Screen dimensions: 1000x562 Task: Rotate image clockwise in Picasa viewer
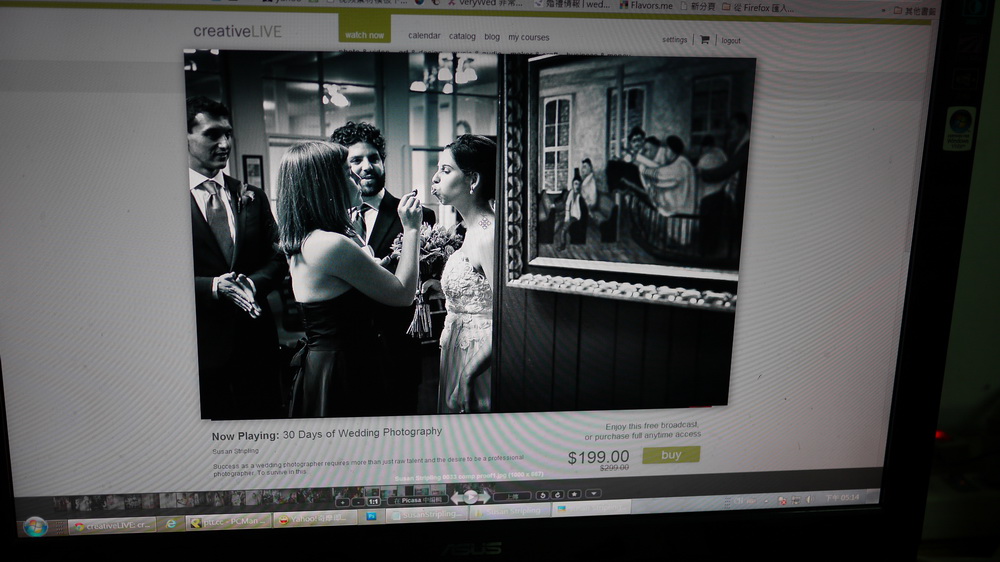[x=557, y=494]
